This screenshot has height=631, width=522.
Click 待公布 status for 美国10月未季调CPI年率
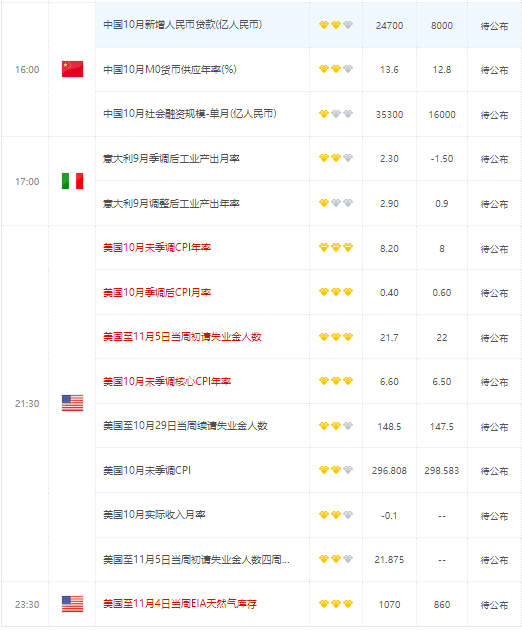click(494, 249)
